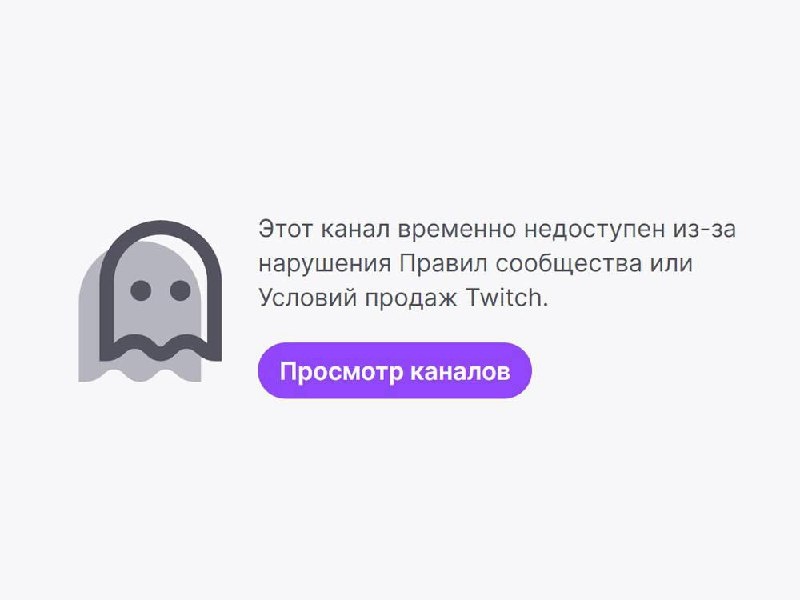Select the Правил сообщества phrase
This screenshot has height=600, width=800.
click(520, 264)
